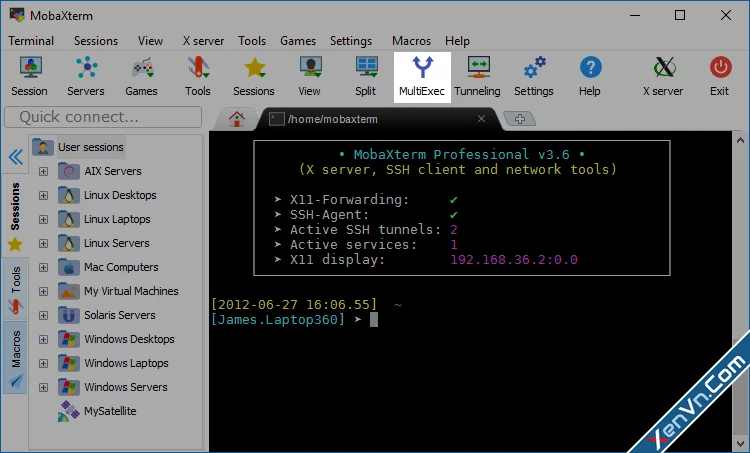The height and width of the screenshot is (453, 750).
Task: Open the Tunneling toolbar icon
Action: 477,77
